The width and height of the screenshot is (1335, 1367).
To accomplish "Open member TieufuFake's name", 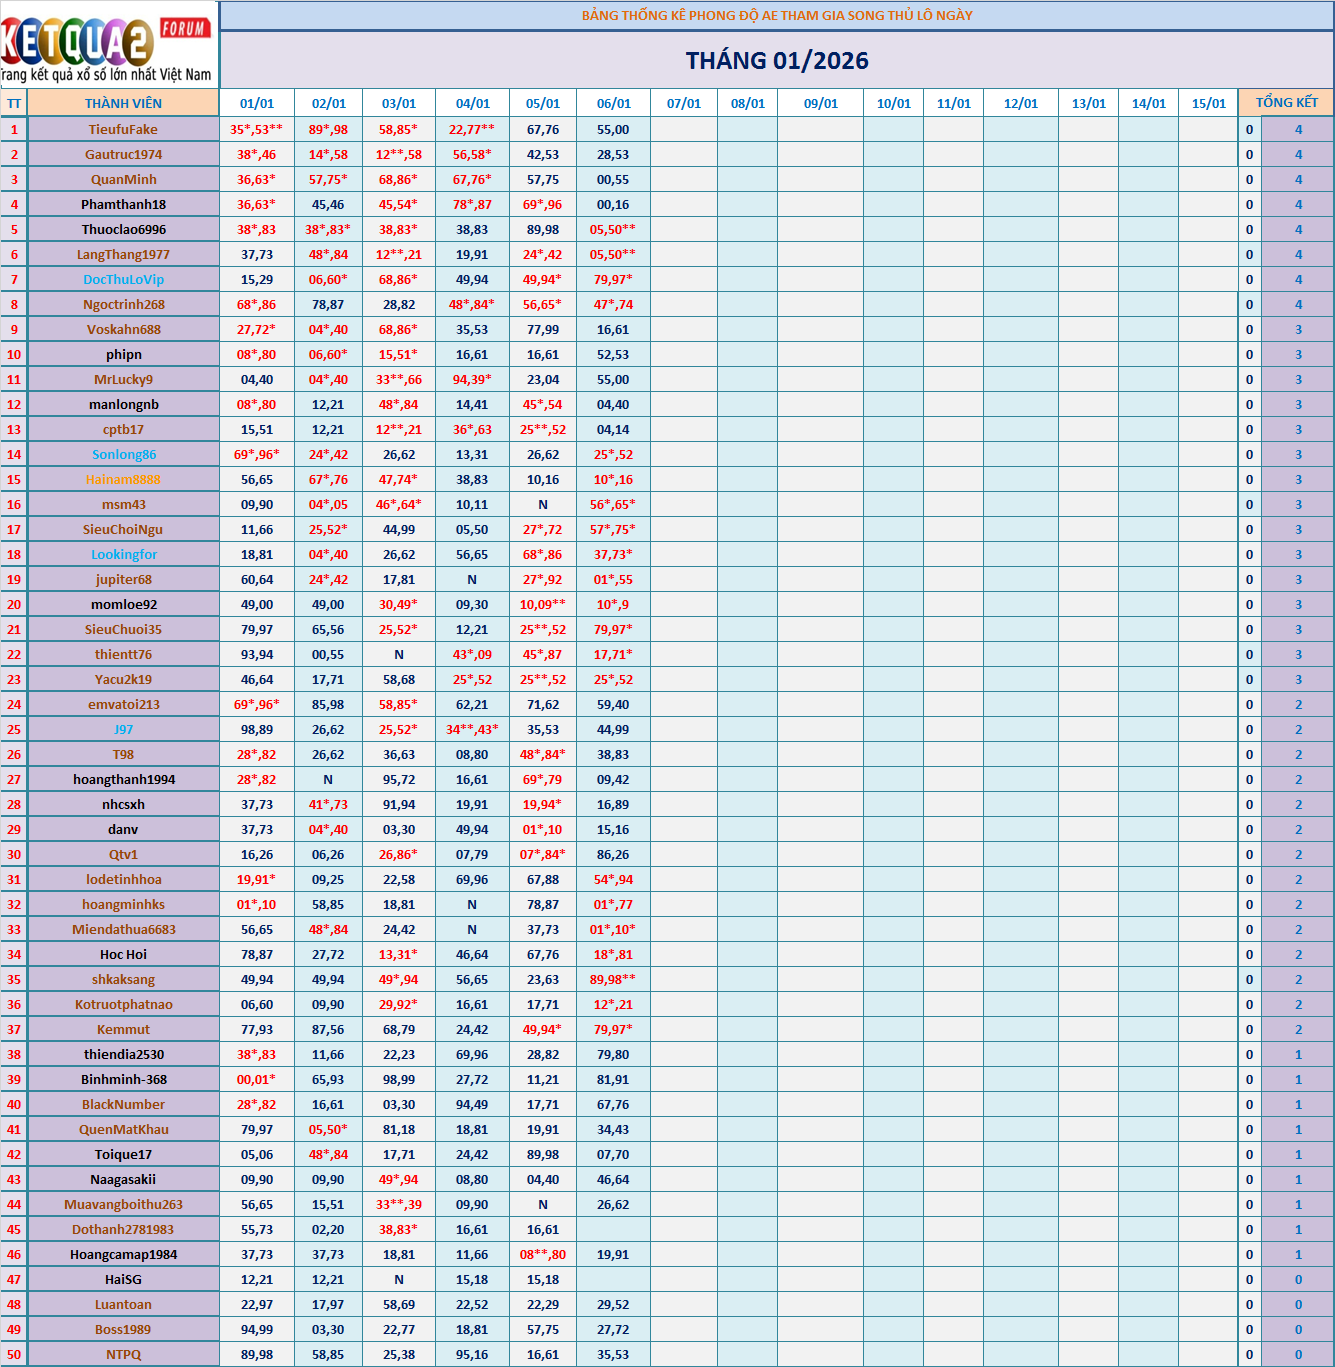I will [x=123, y=129].
